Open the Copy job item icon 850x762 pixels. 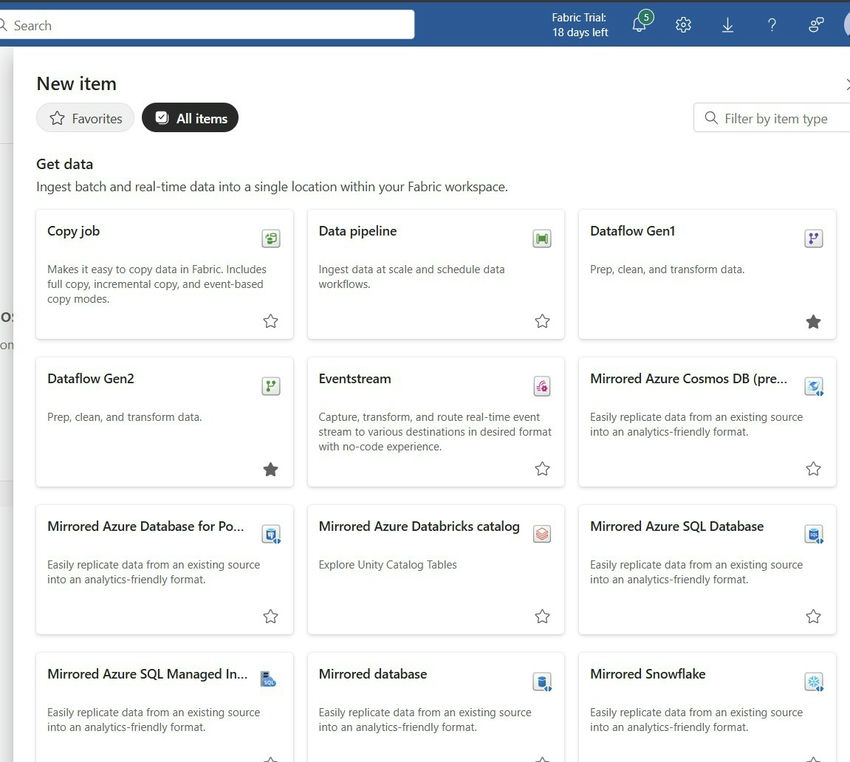[270, 238]
